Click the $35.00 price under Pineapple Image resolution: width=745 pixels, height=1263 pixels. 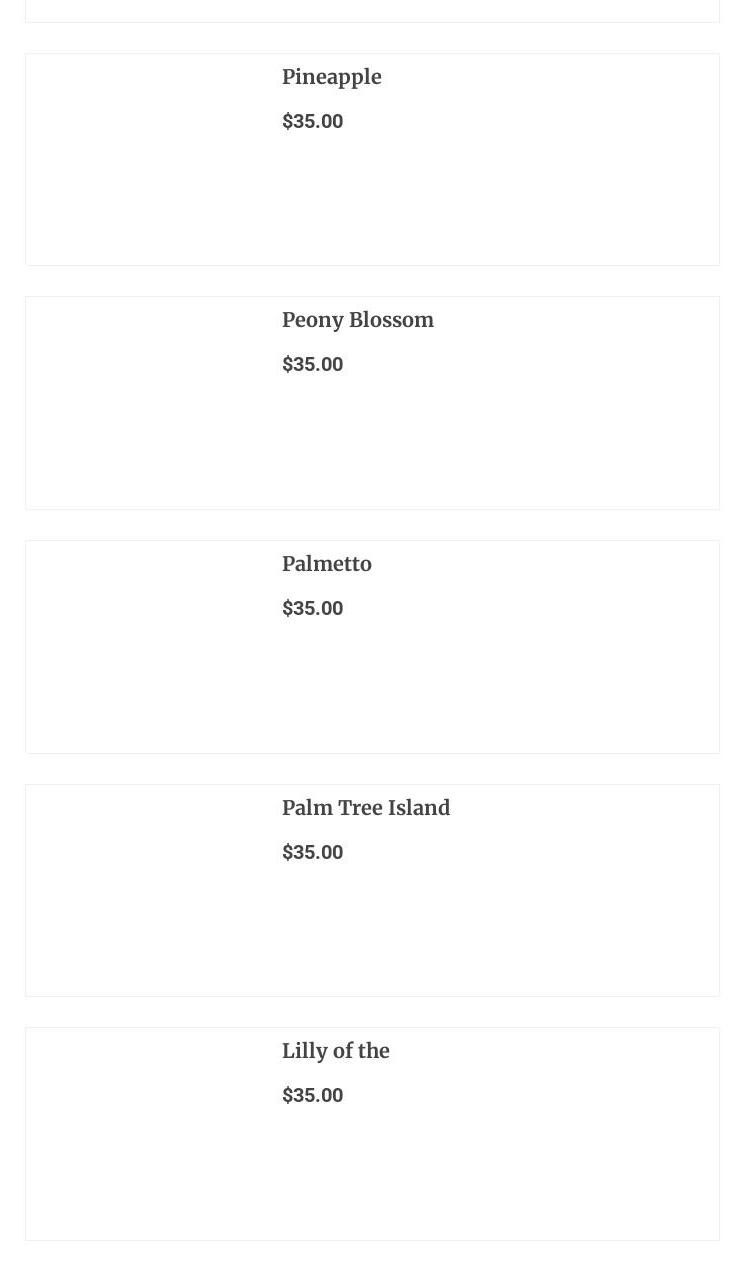tap(312, 121)
